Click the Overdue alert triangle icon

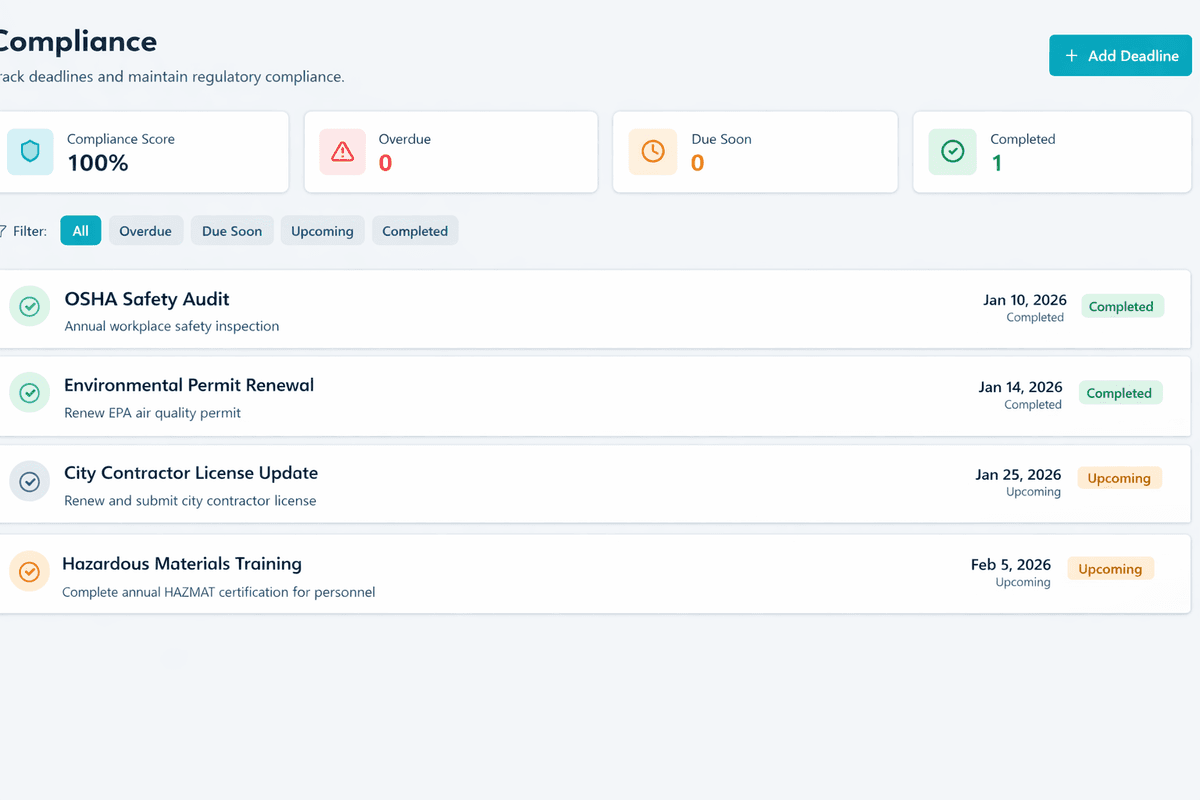(344, 151)
